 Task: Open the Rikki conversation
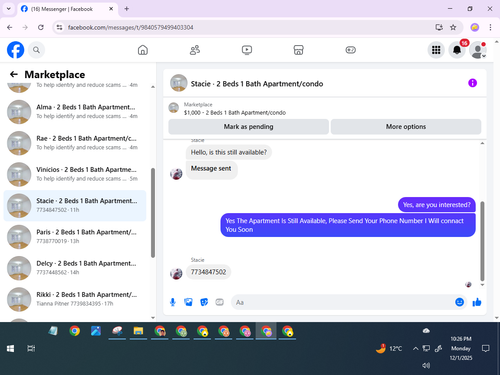click(75, 299)
